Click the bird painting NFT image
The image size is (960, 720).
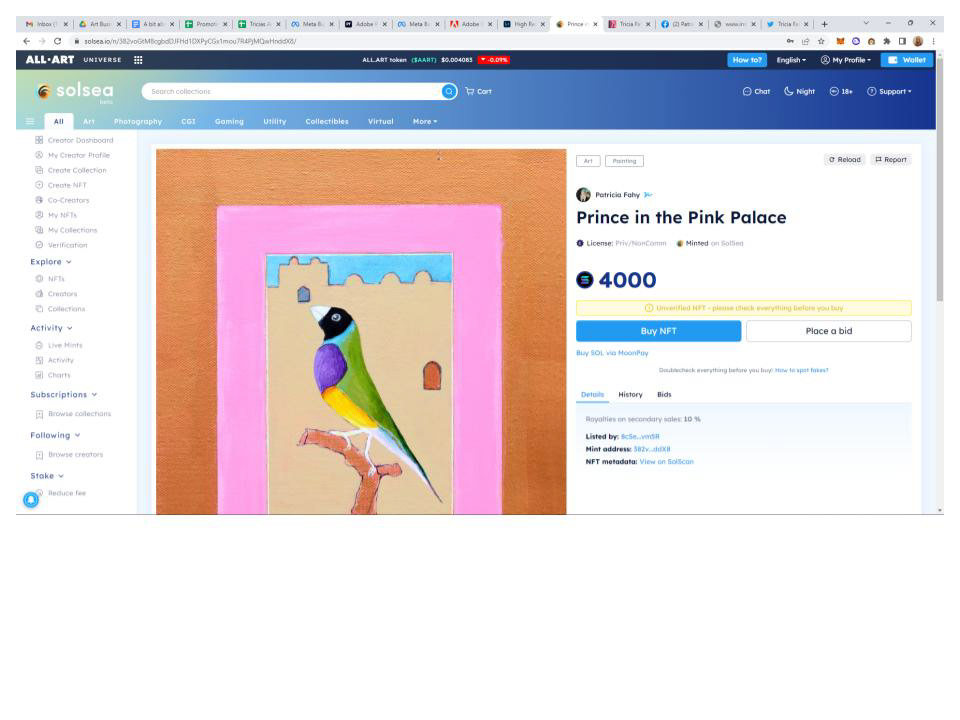click(x=361, y=332)
